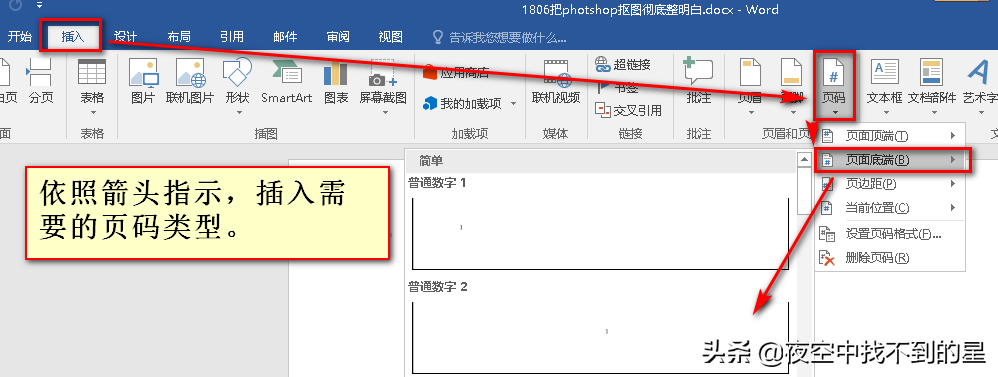This screenshot has width=998, height=377.
Task: Open the 当前位置 submenu
Action: [890, 208]
